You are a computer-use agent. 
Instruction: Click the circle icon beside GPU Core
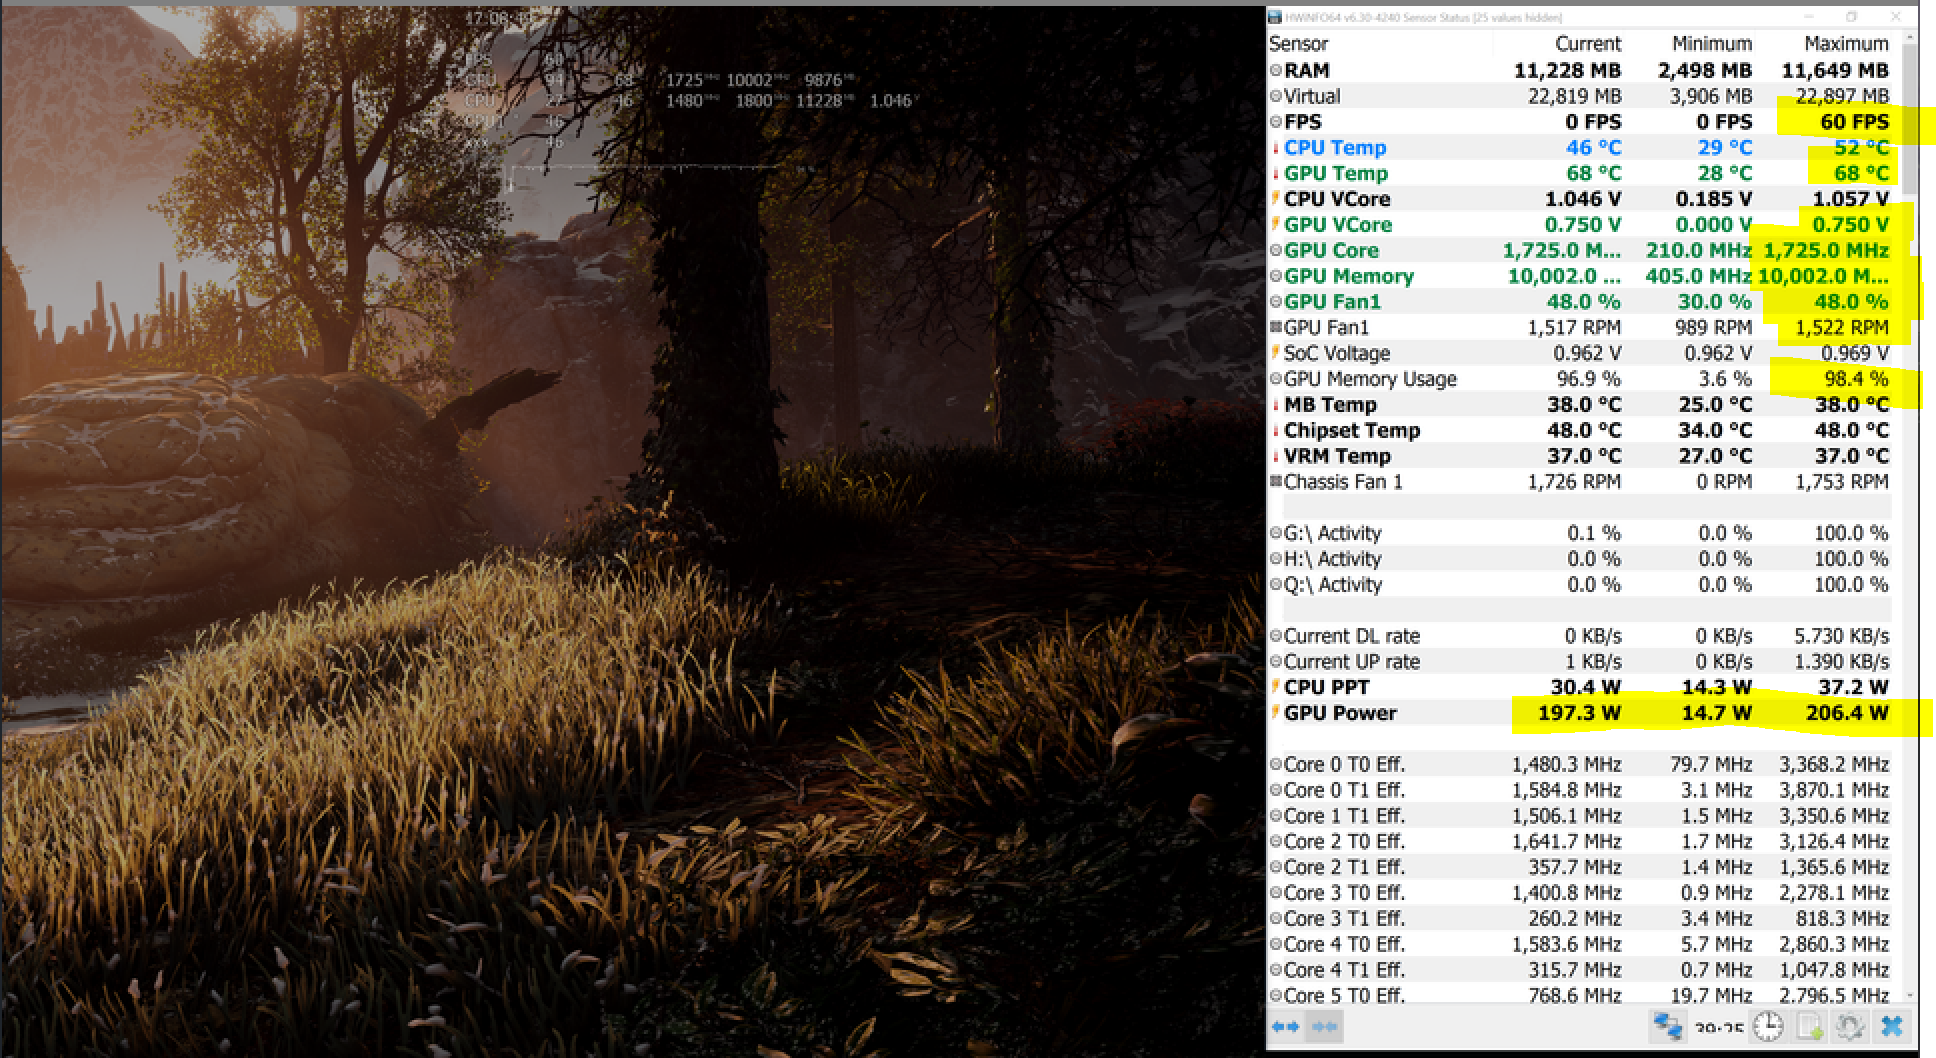point(1276,251)
